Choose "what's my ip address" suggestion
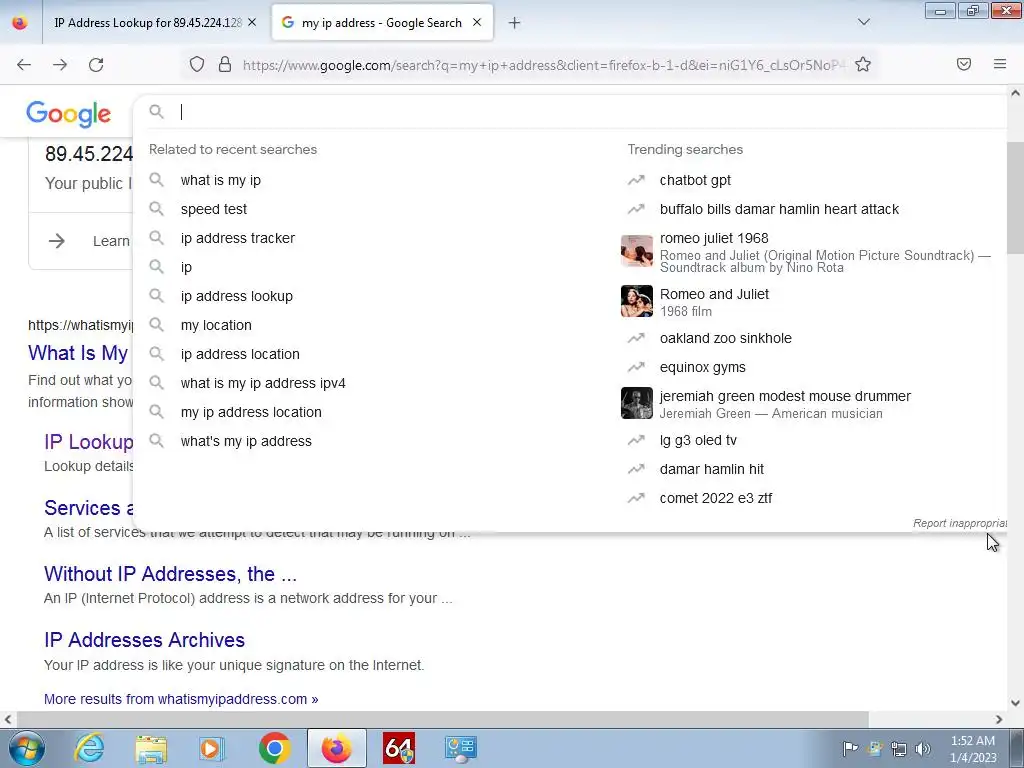This screenshot has width=1024, height=768. pos(246,441)
